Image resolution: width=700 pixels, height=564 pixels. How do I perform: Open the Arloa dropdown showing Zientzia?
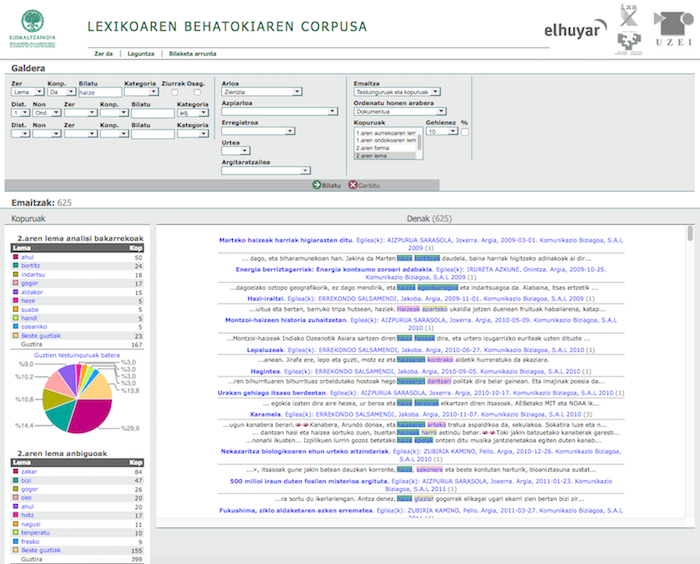coord(261,92)
